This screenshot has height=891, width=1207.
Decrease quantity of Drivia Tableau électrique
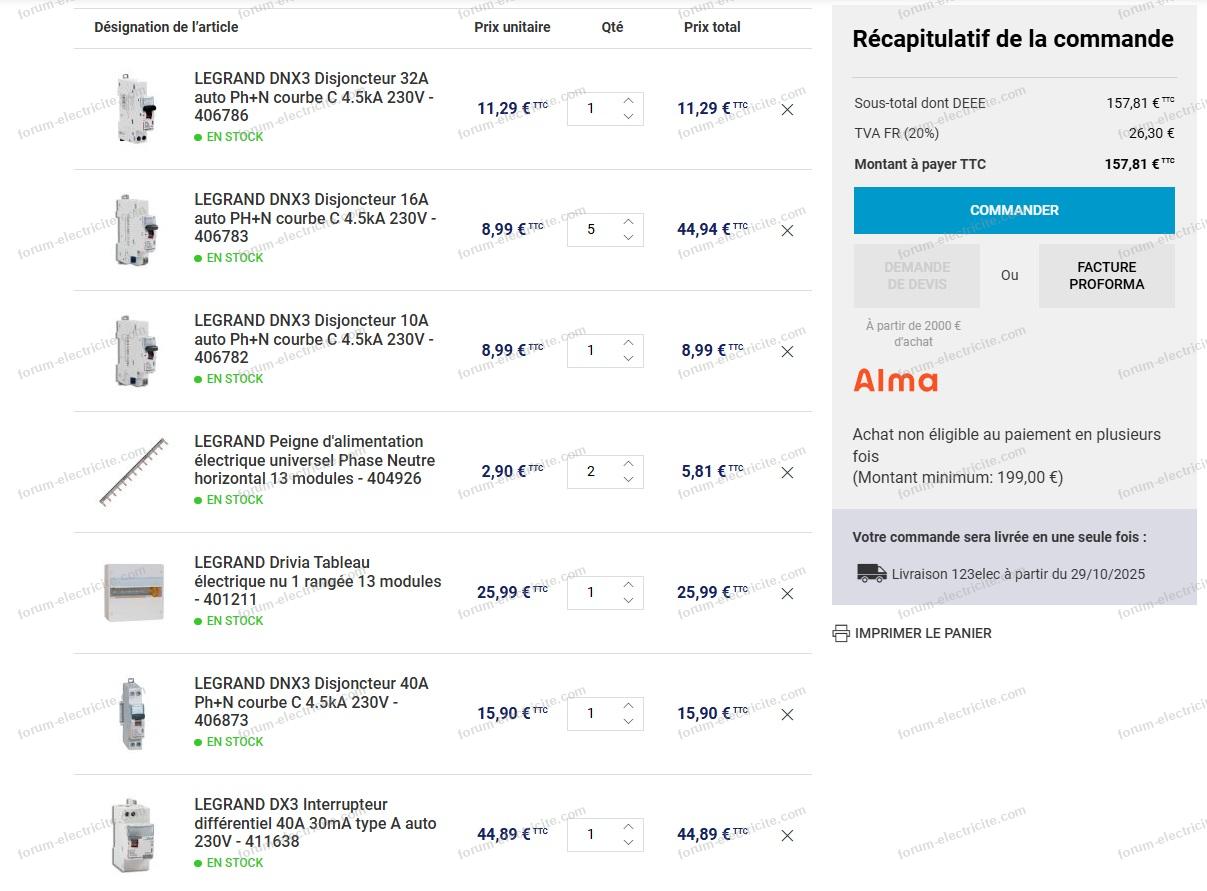(628, 601)
